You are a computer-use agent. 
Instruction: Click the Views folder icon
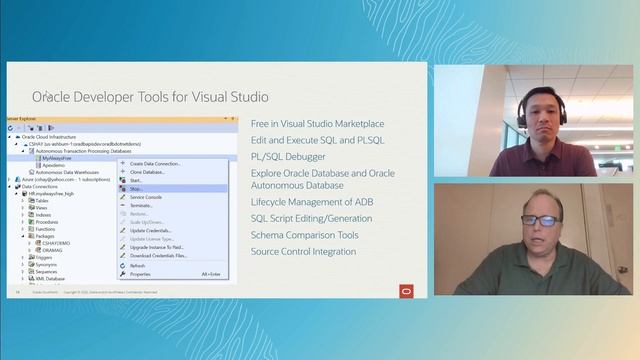(x=31, y=208)
